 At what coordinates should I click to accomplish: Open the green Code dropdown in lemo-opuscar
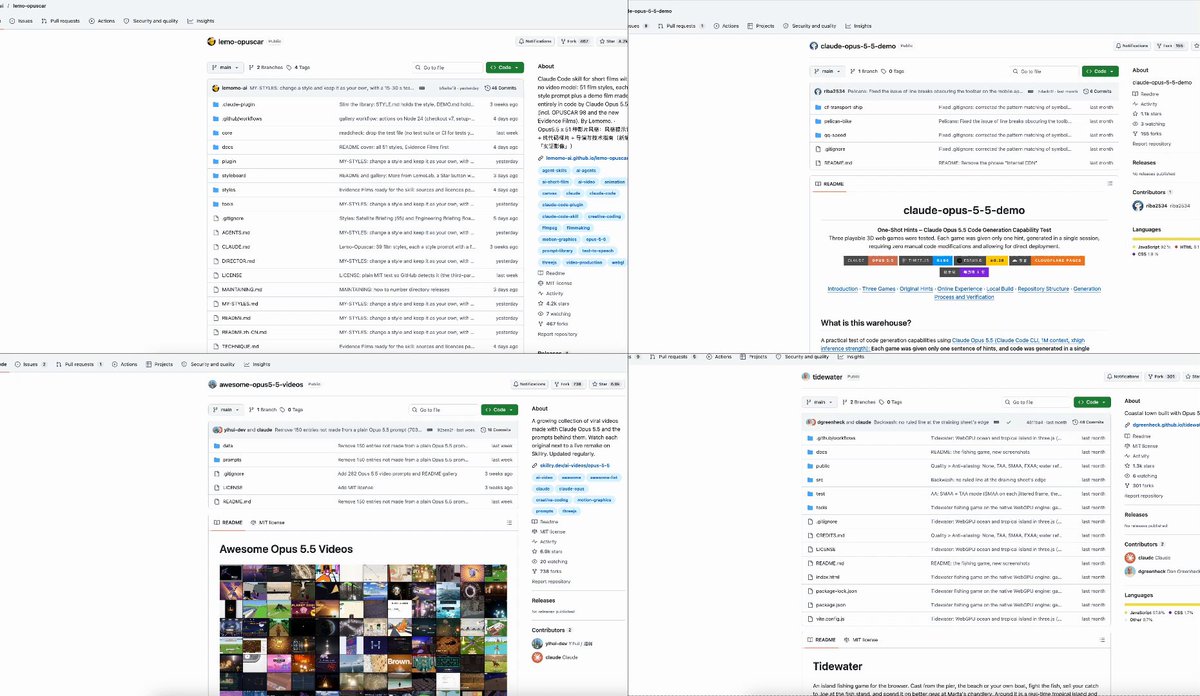point(505,67)
